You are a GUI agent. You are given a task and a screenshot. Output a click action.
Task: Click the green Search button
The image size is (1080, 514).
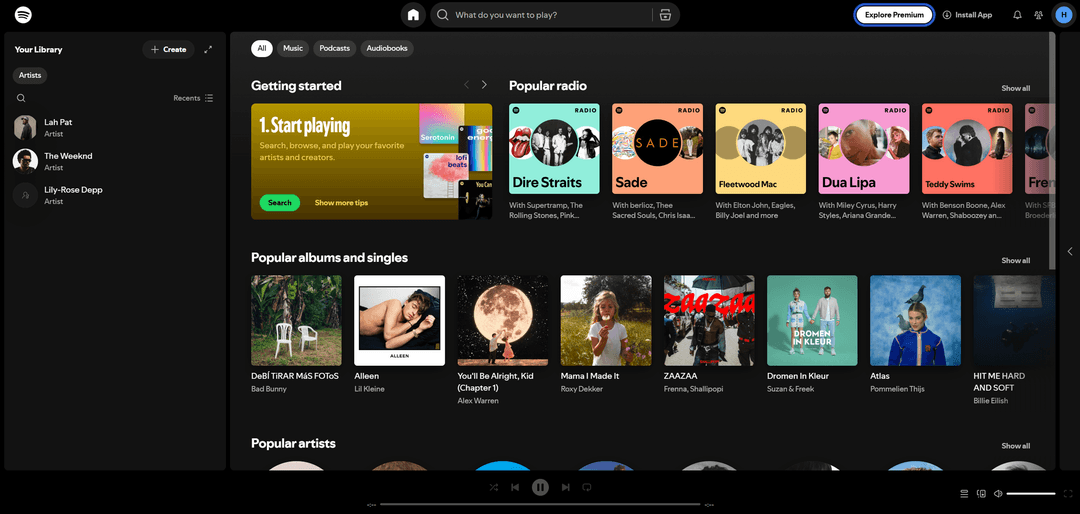280,203
